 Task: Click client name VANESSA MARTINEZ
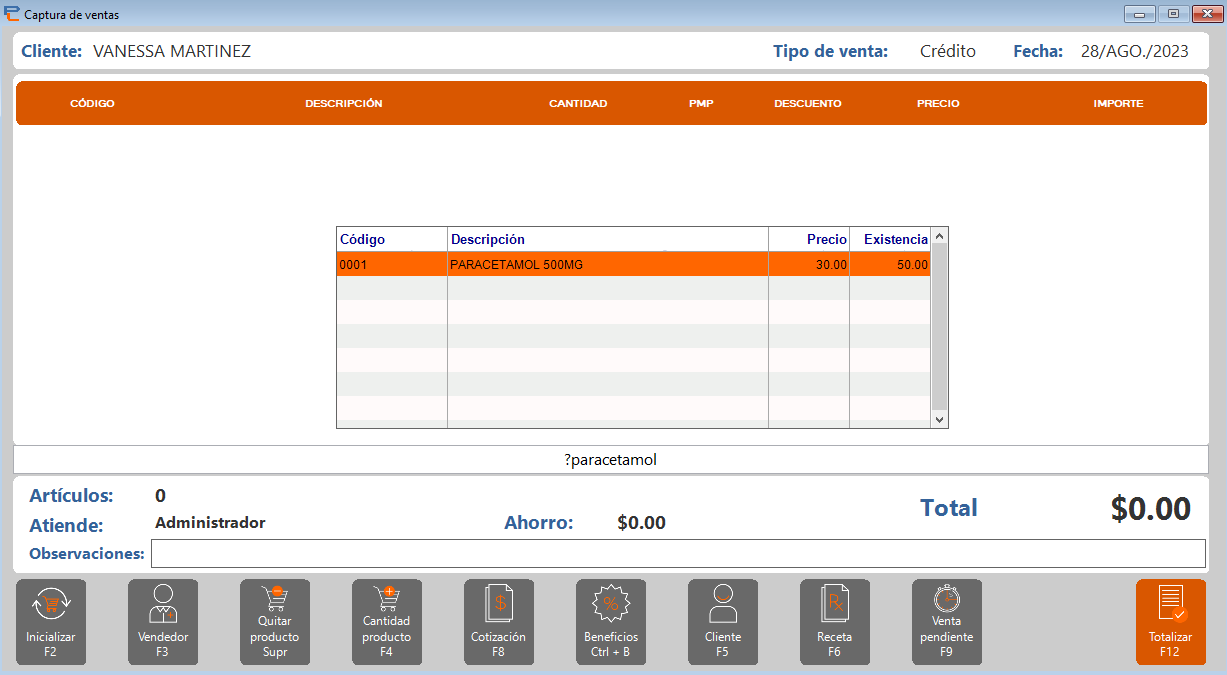(x=172, y=51)
